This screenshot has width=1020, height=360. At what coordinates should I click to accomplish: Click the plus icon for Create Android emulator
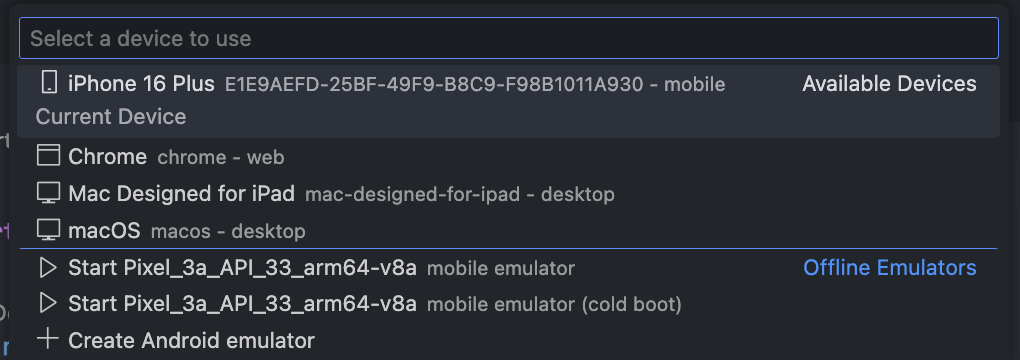[48, 339]
